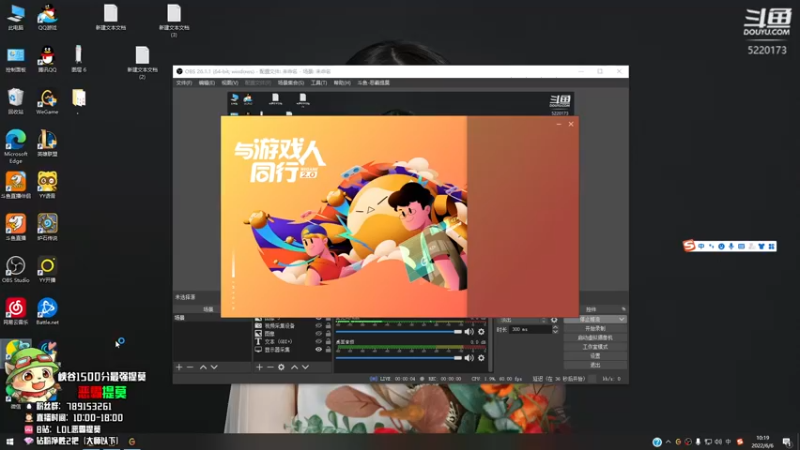Open the 英雄联盟 League of Legends shortcut
Screen dimensions: 800x450
pos(47,143)
